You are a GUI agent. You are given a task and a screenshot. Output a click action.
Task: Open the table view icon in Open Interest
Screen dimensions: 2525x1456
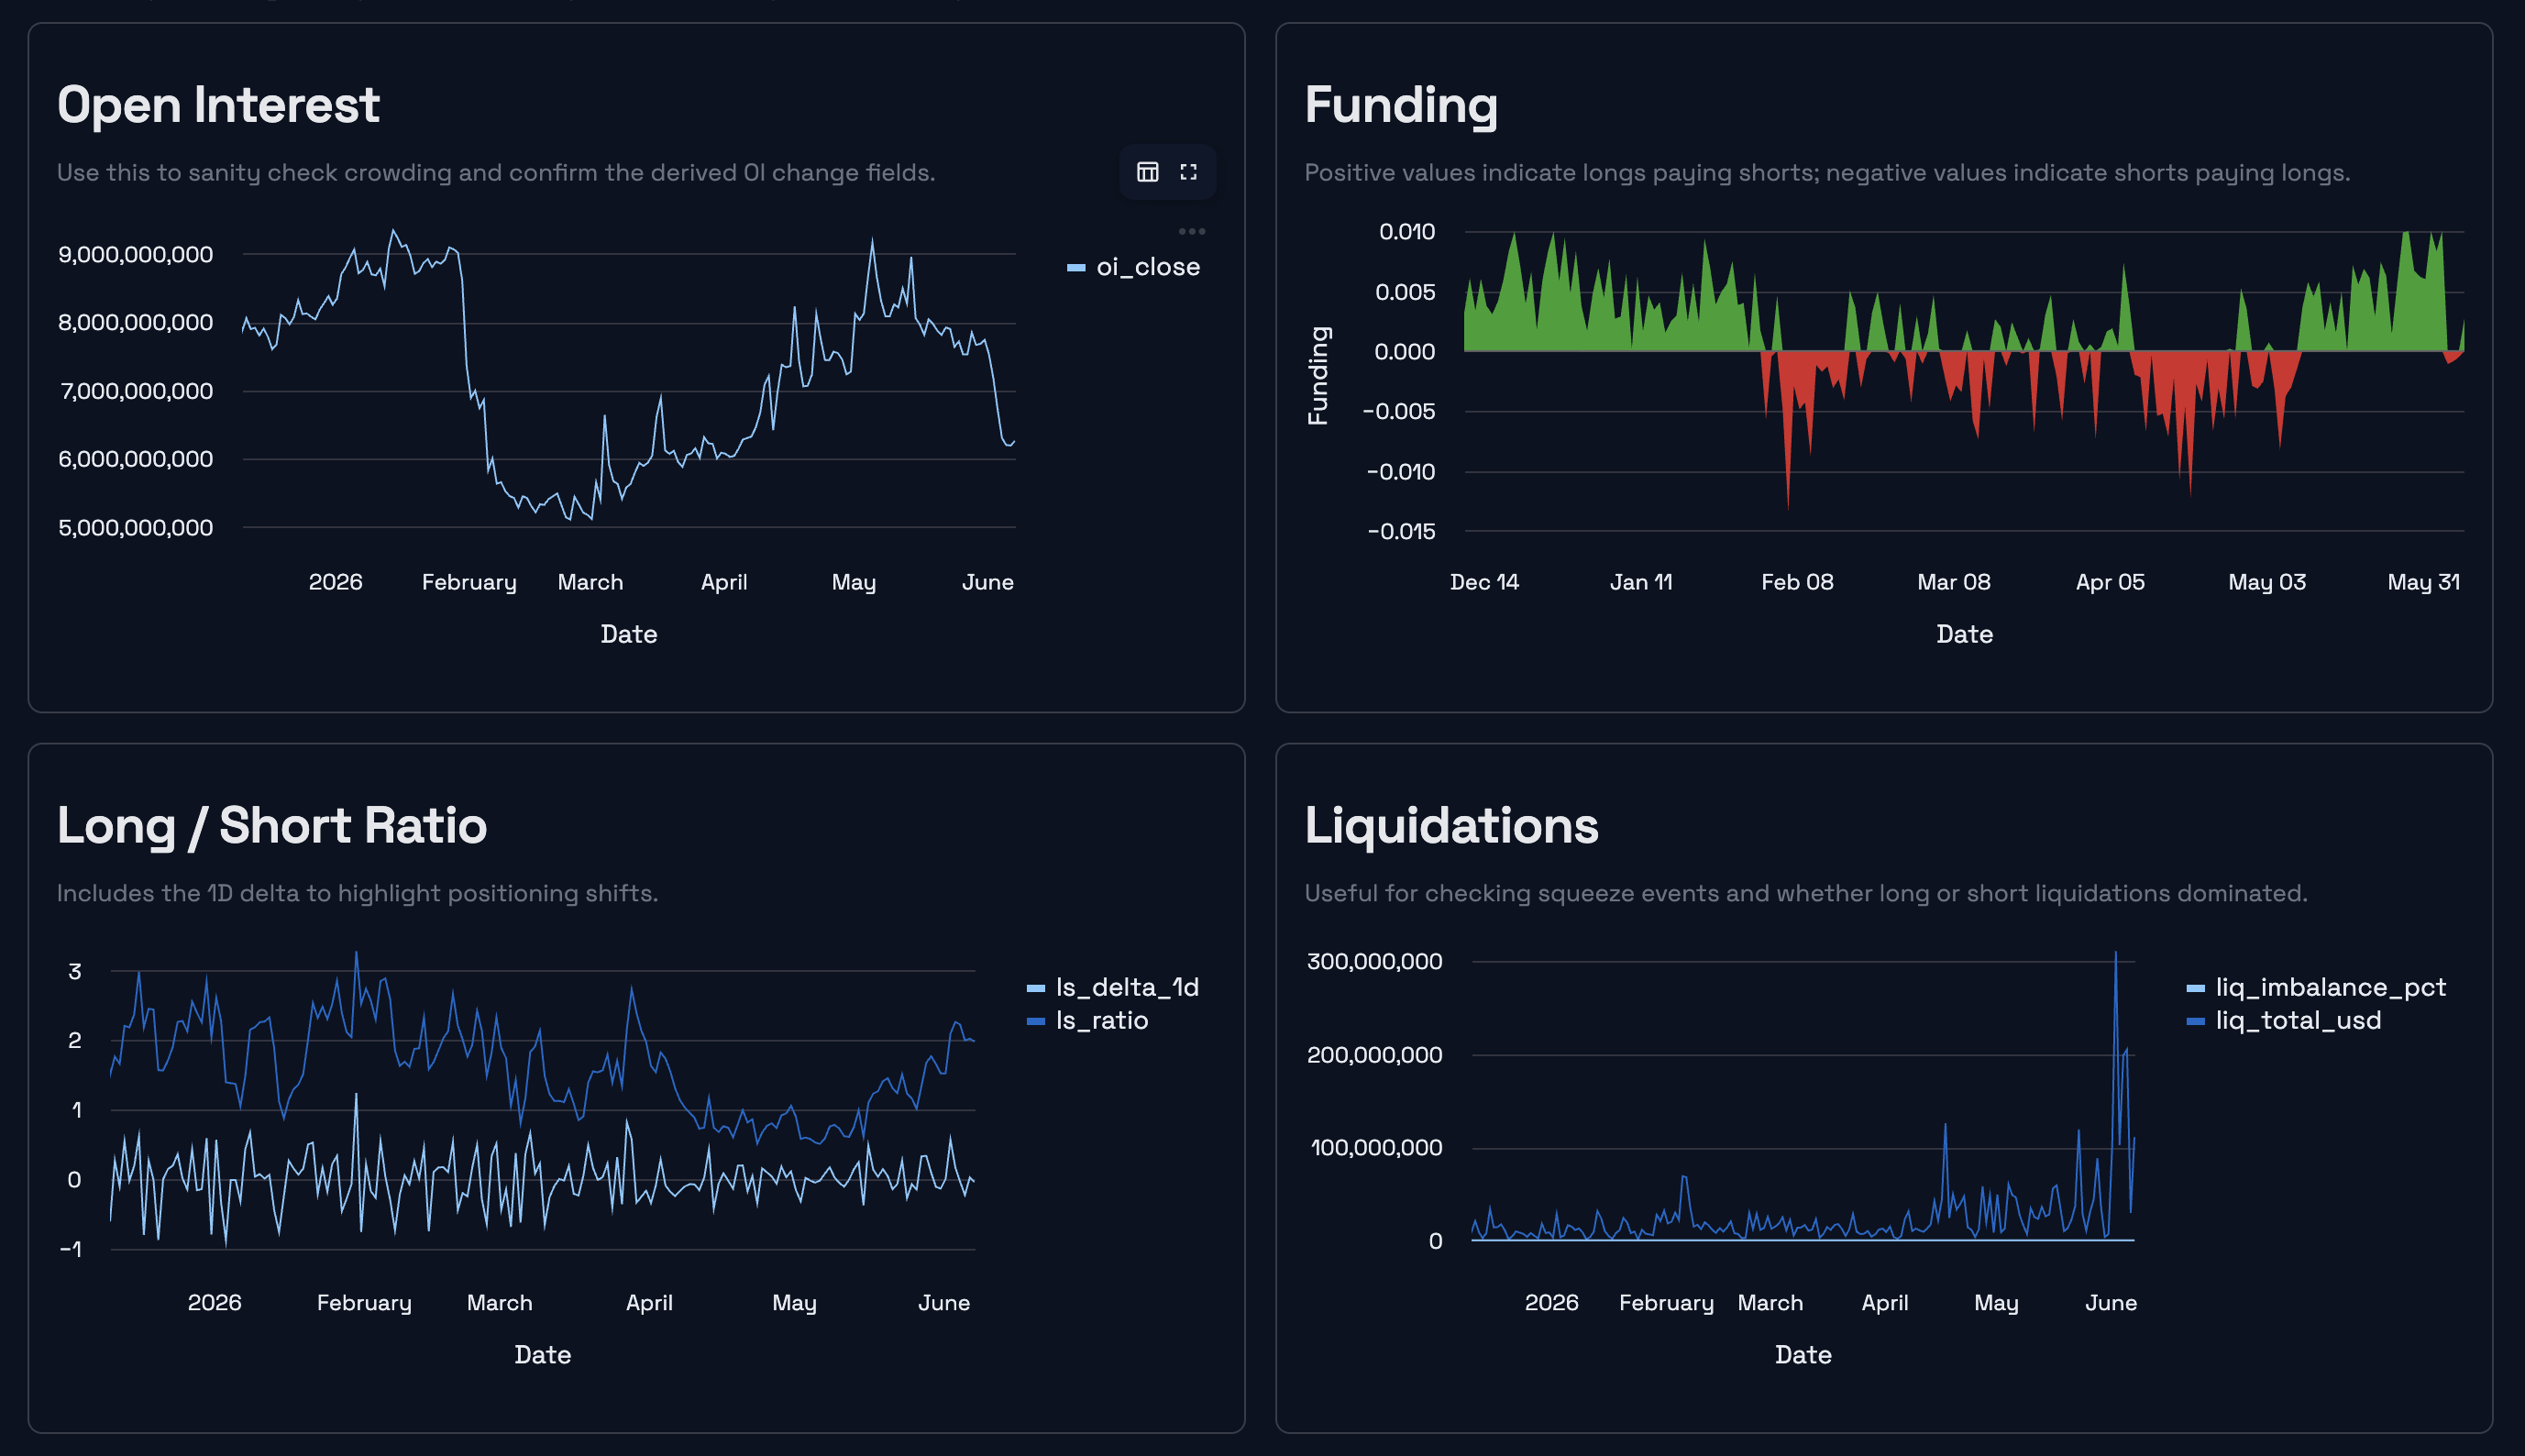pyautogui.click(x=1147, y=172)
